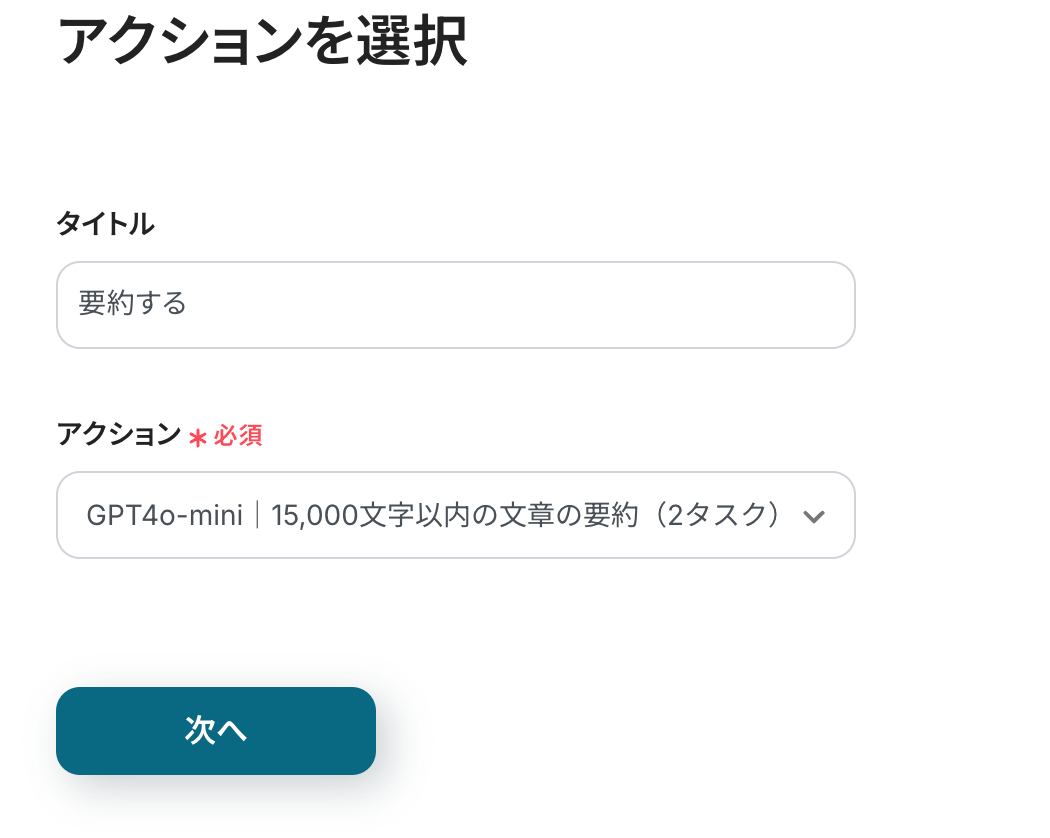The image size is (1050, 838).
Task: Click the タイトル field label
Action: pos(105,224)
